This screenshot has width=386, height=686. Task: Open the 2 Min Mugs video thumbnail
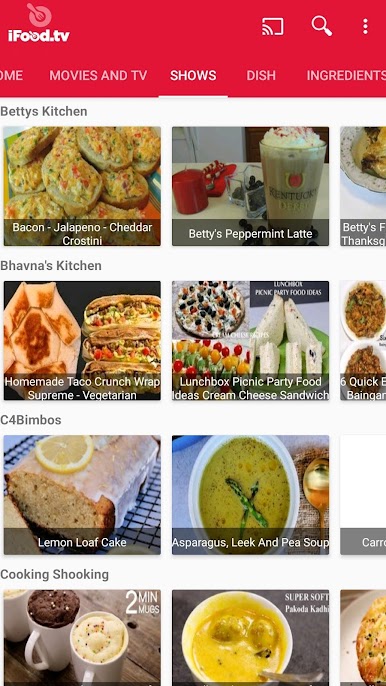coord(82,638)
